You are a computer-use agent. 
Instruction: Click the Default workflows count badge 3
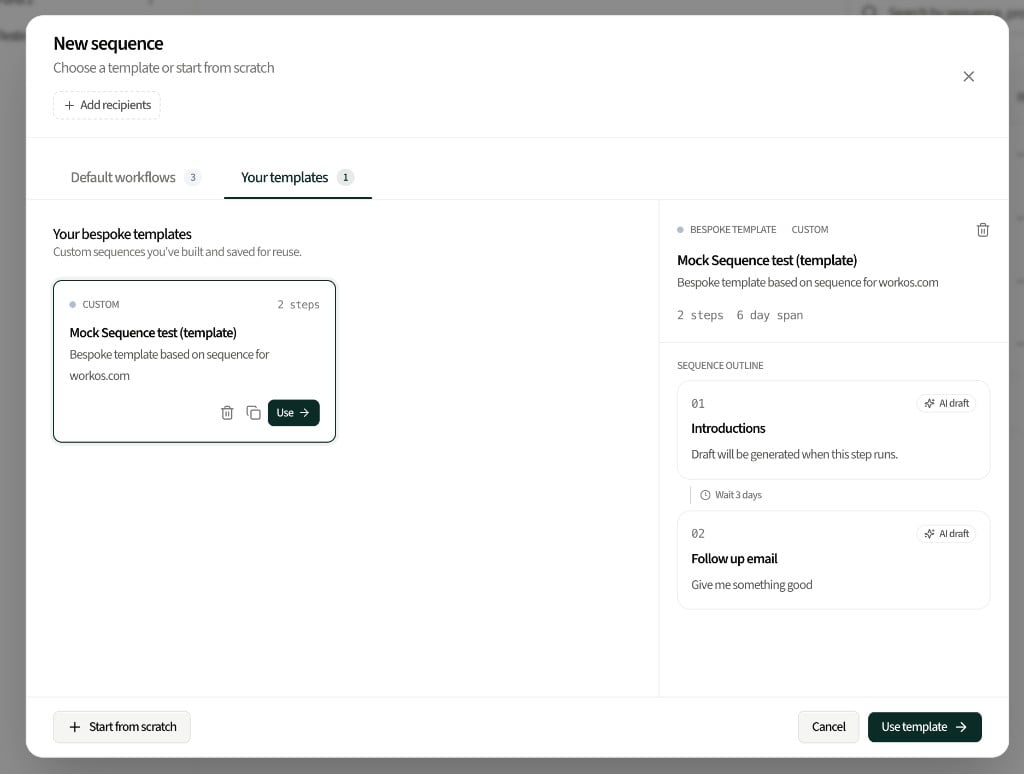tap(193, 177)
